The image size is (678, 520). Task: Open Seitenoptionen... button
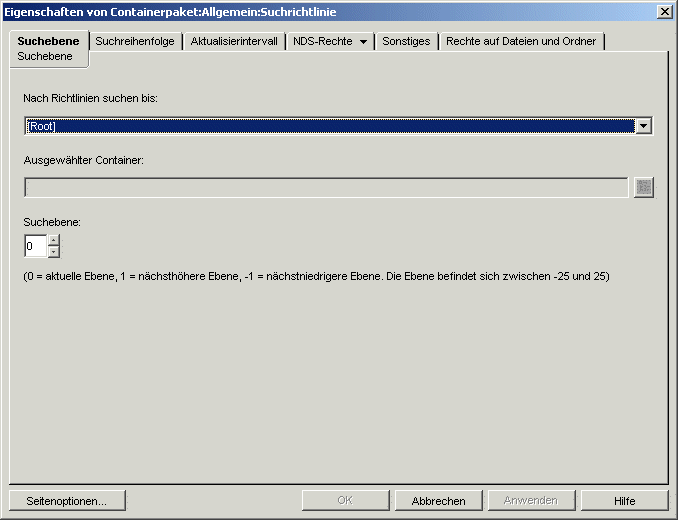pos(67,501)
